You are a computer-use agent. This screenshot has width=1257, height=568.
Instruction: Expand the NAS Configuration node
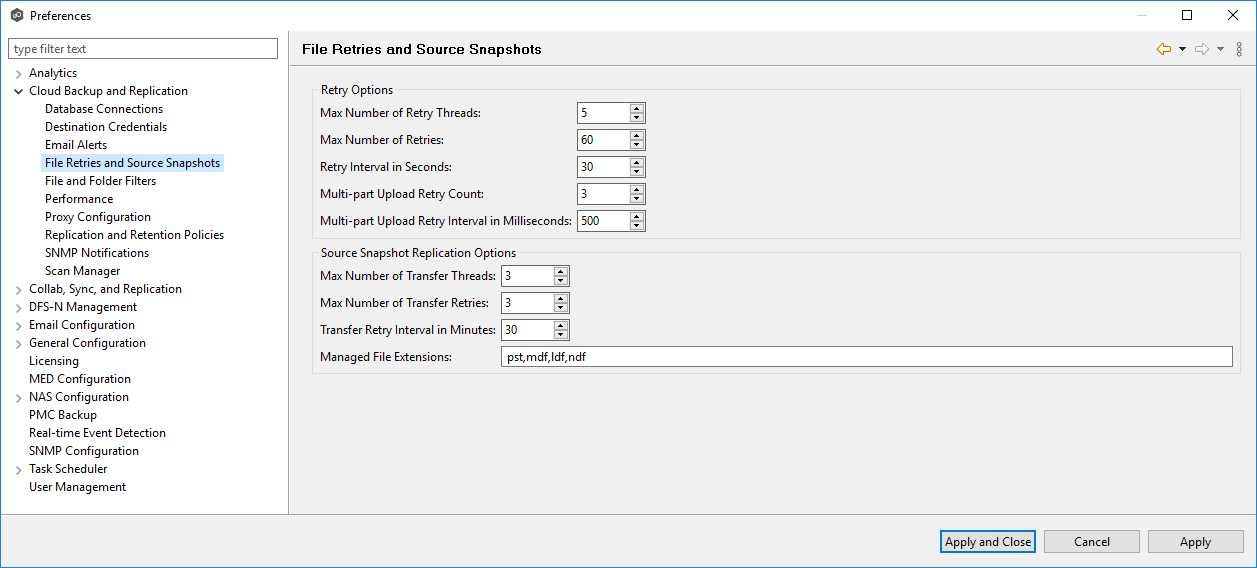[19, 397]
